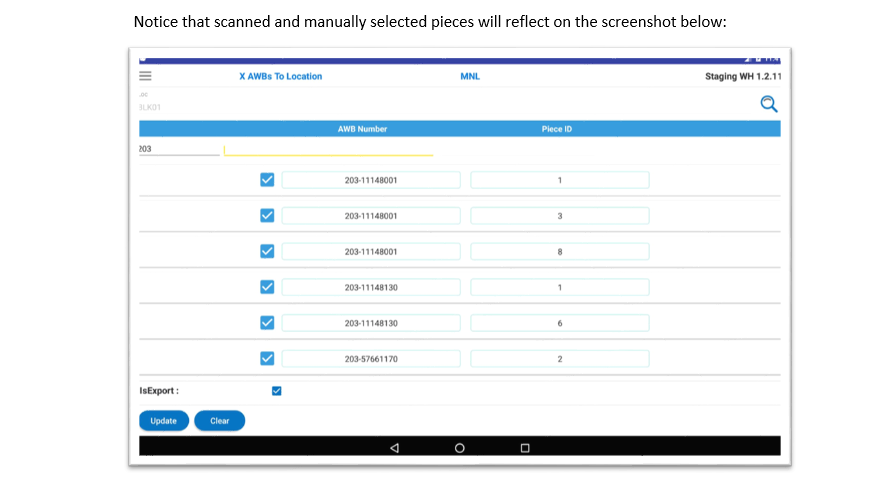Uncheck row 203-57661170 piece 2

click(x=267, y=359)
